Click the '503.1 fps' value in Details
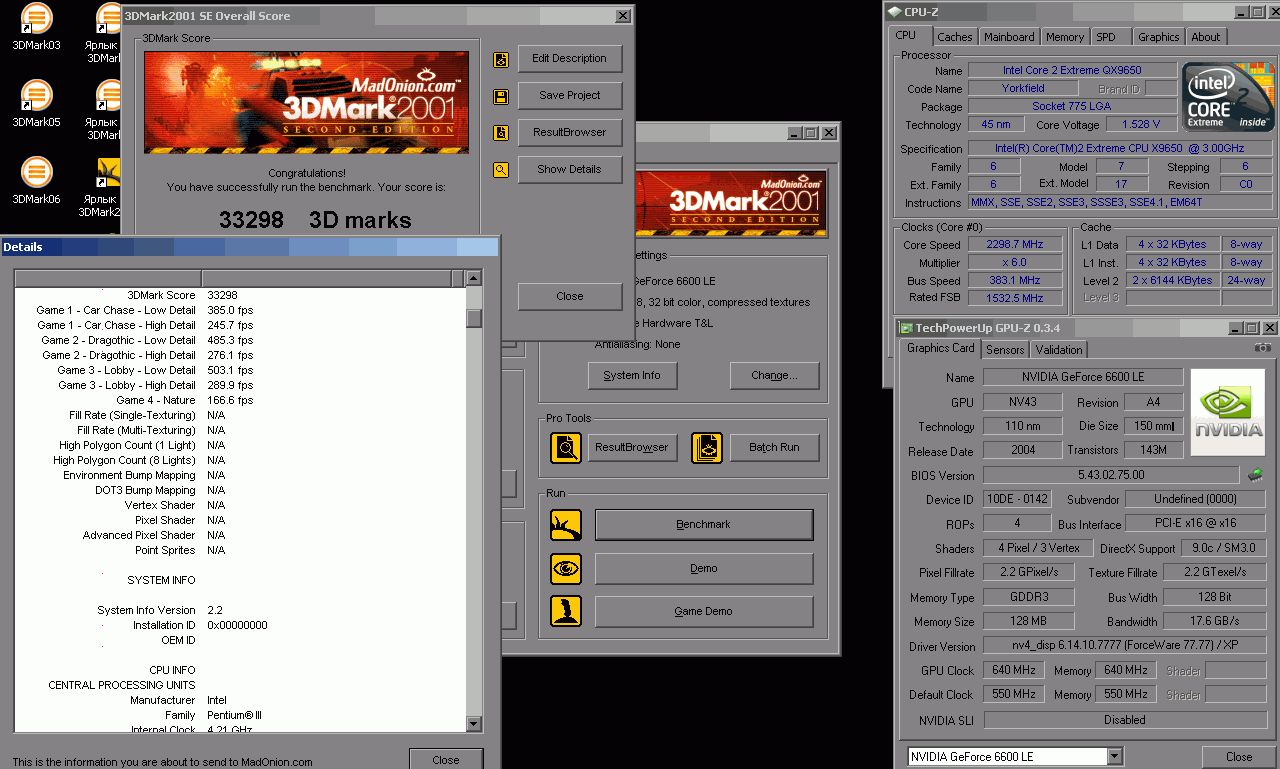The image size is (1280, 769). (230, 370)
